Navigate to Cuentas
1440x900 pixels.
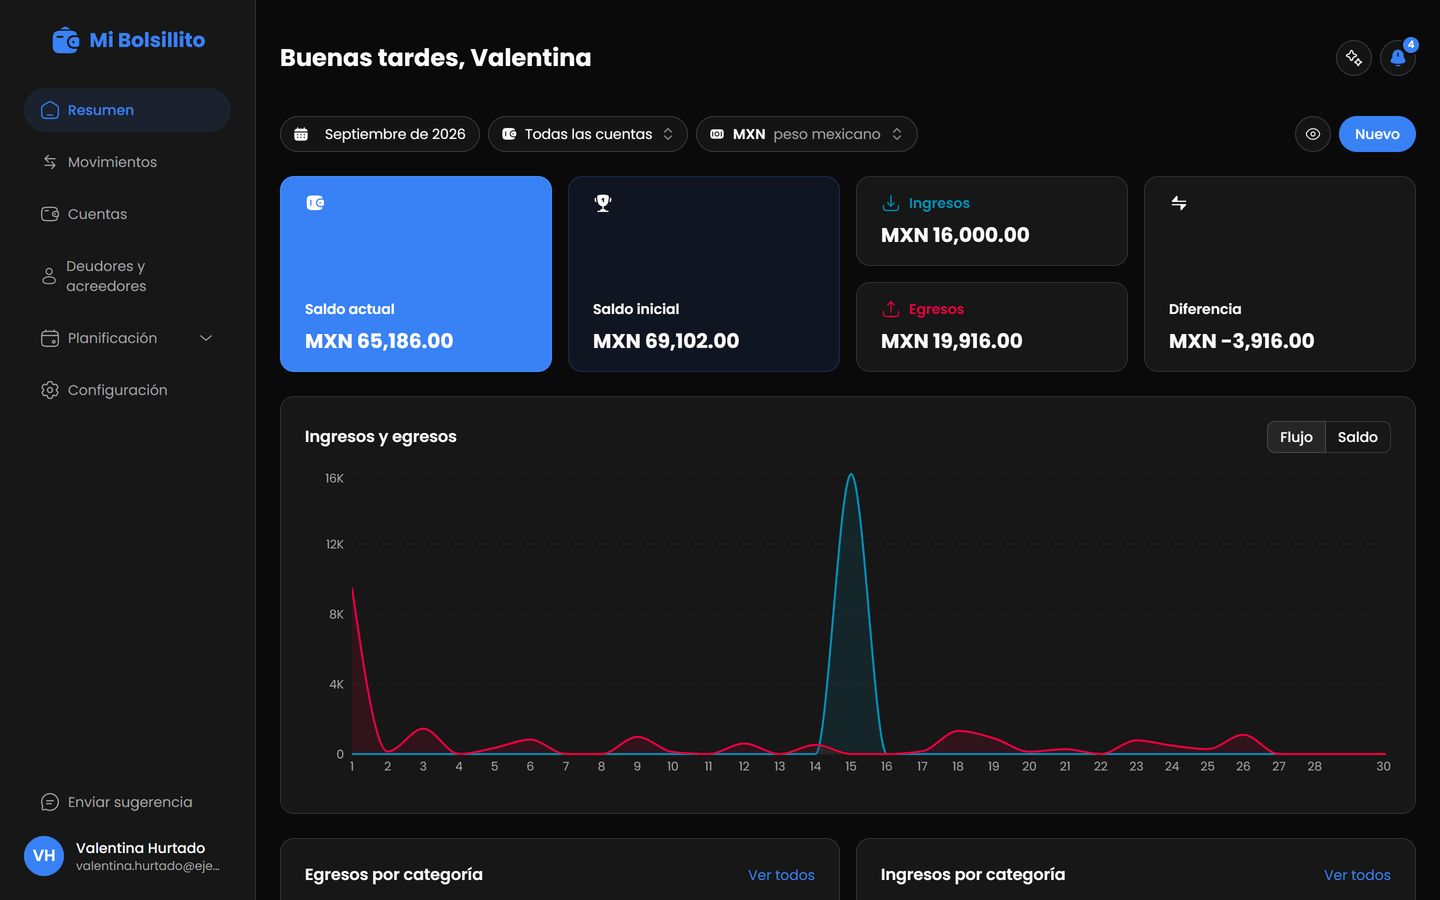[x=127, y=214]
